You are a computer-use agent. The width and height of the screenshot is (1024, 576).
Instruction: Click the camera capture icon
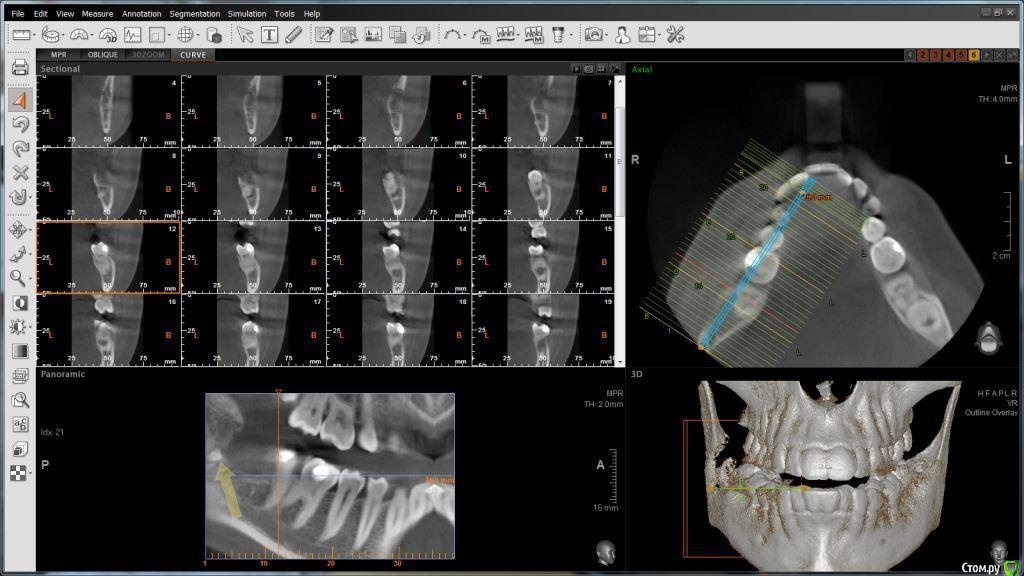pos(593,35)
